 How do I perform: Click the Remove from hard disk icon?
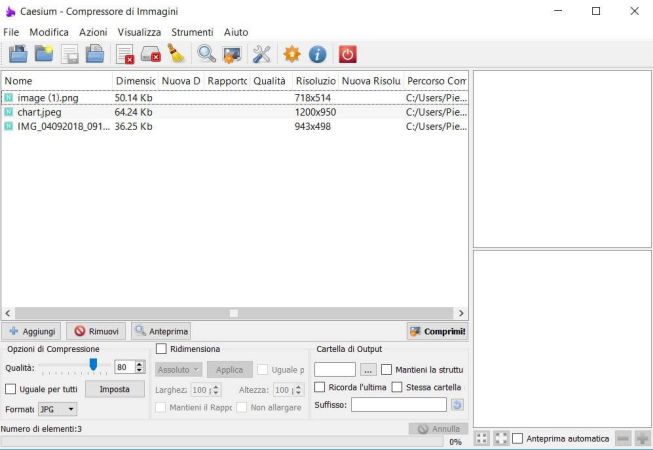pyautogui.click(x=150, y=54)
